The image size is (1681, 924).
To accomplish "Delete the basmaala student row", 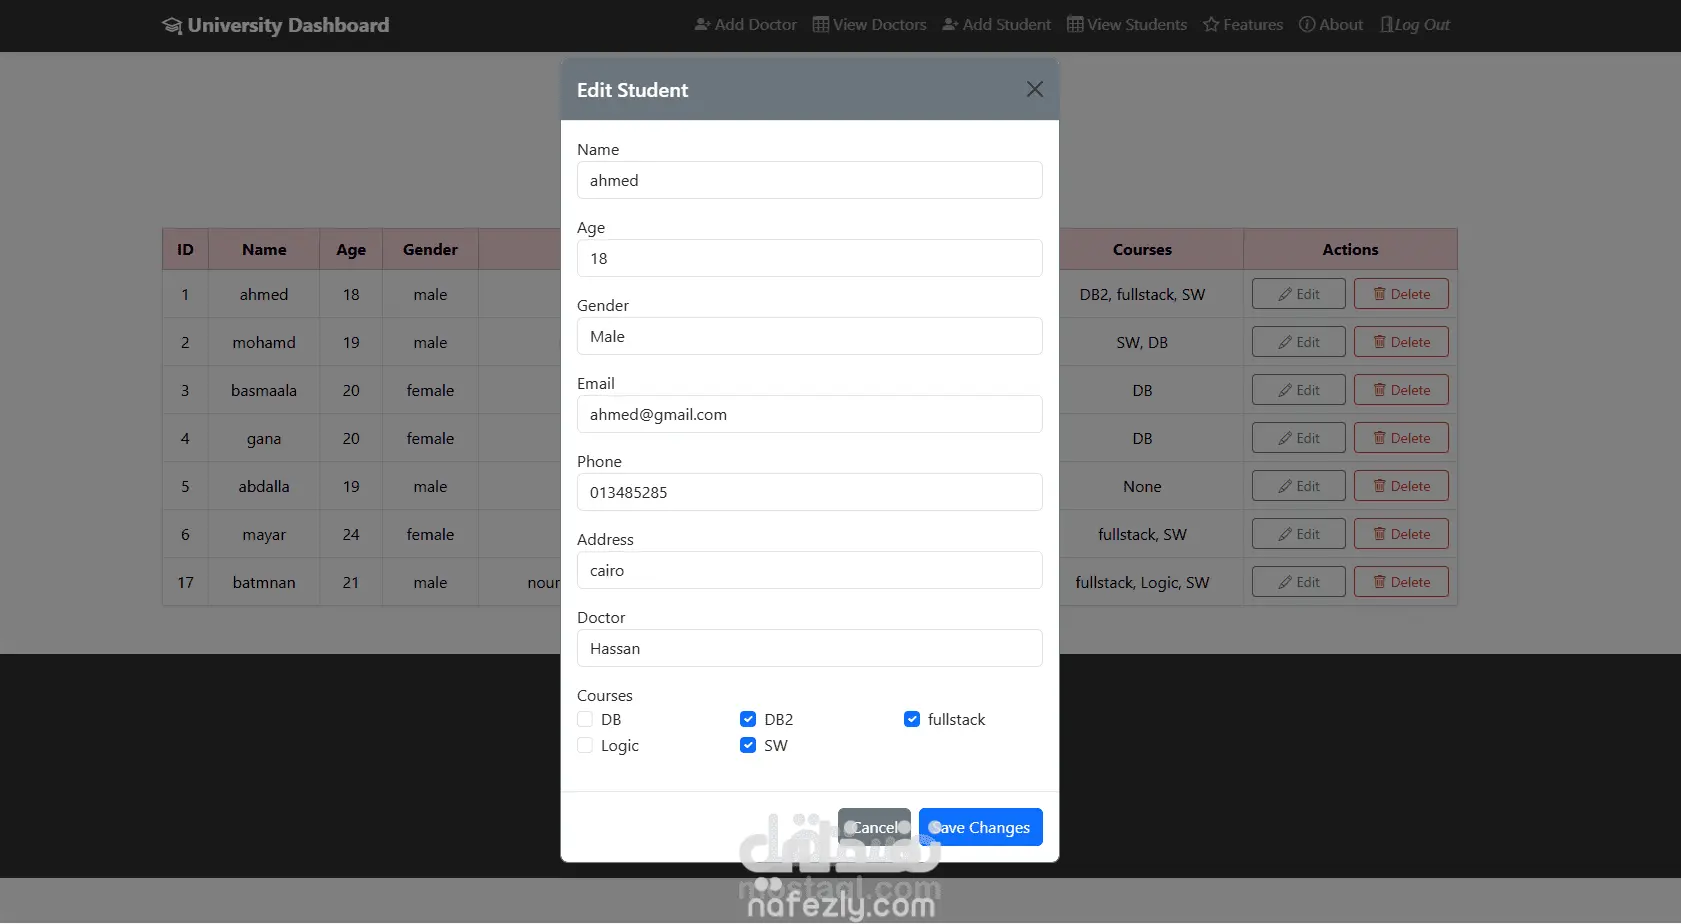I will point(1401,390).
